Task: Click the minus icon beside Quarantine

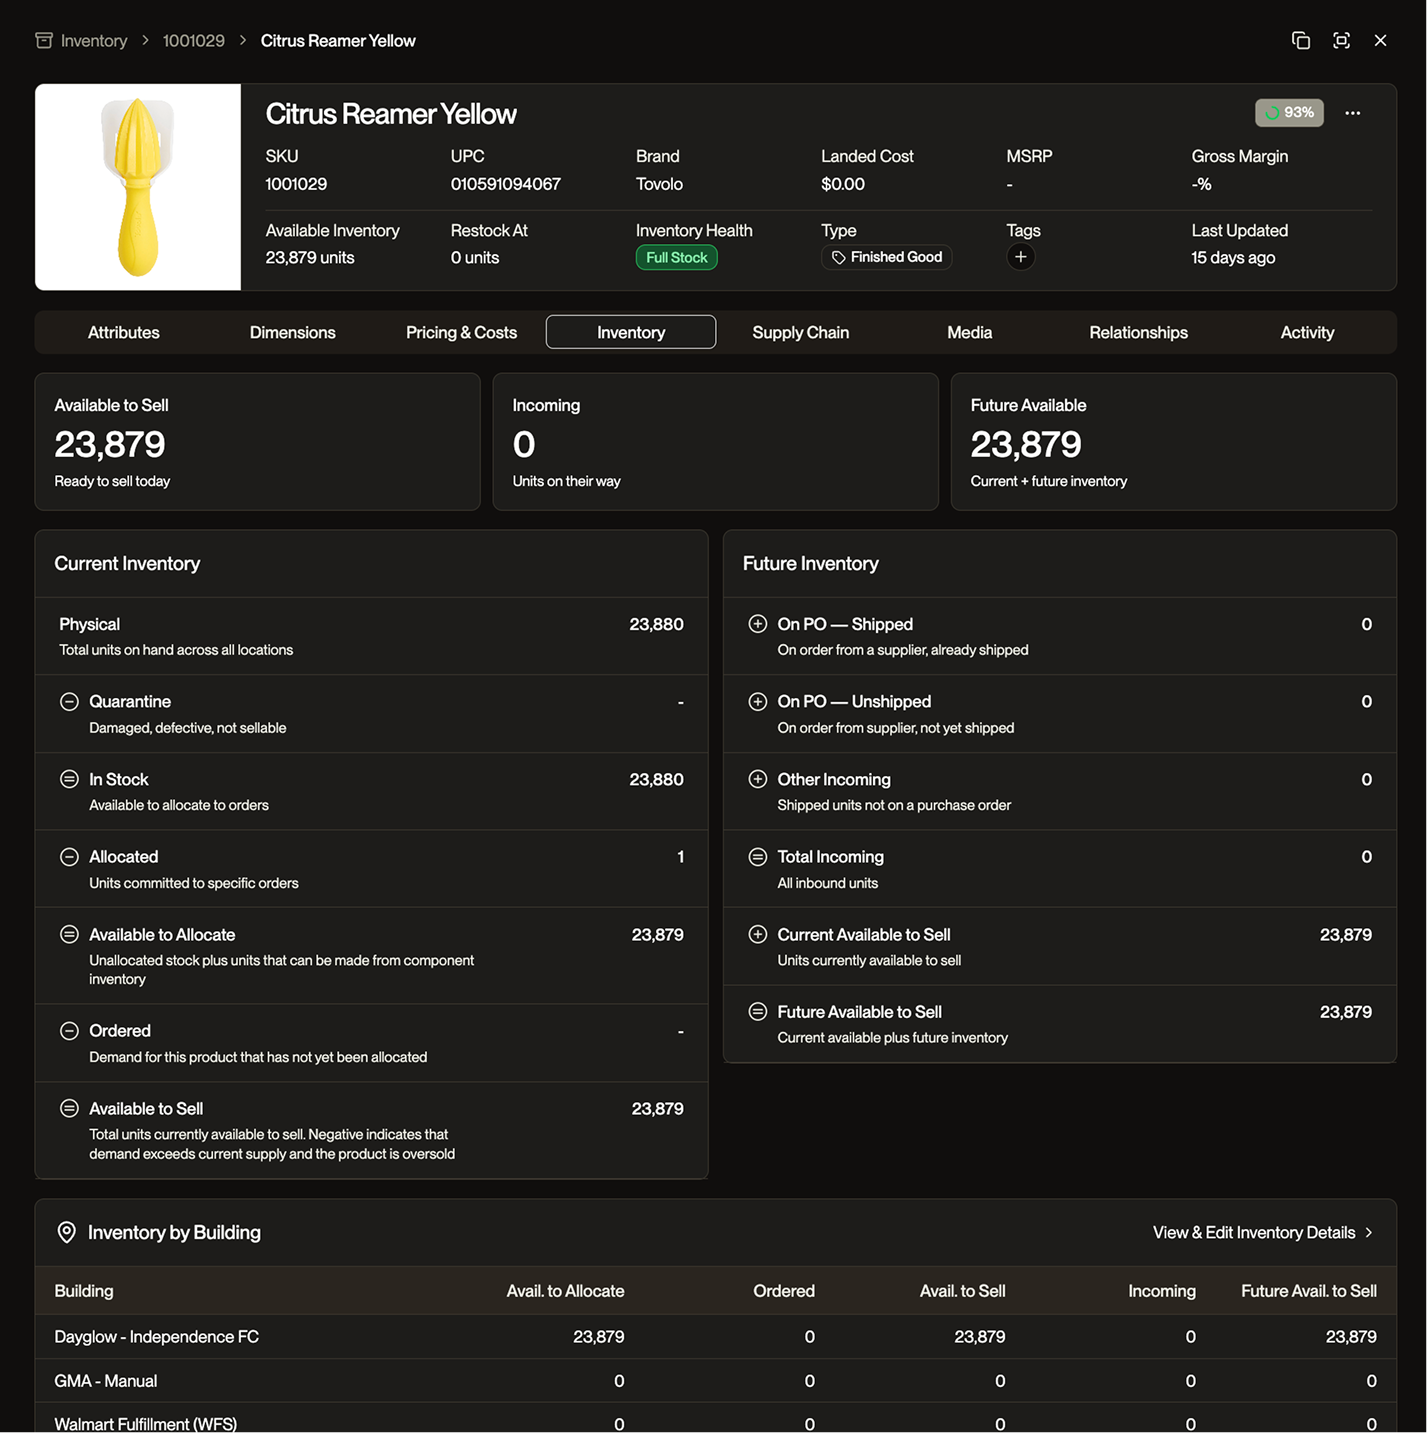Action: (69, 702)
